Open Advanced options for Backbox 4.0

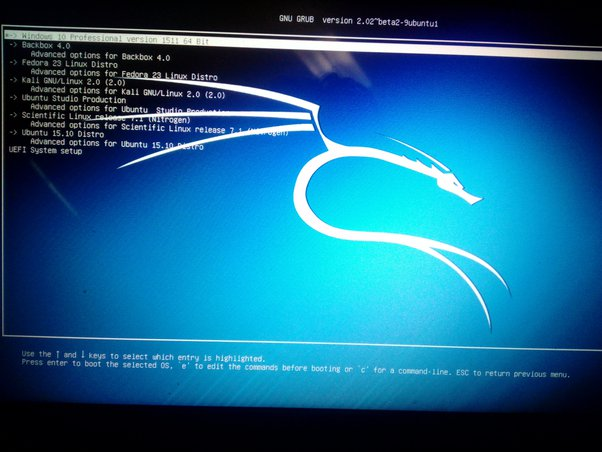click(x=100, y=56)
